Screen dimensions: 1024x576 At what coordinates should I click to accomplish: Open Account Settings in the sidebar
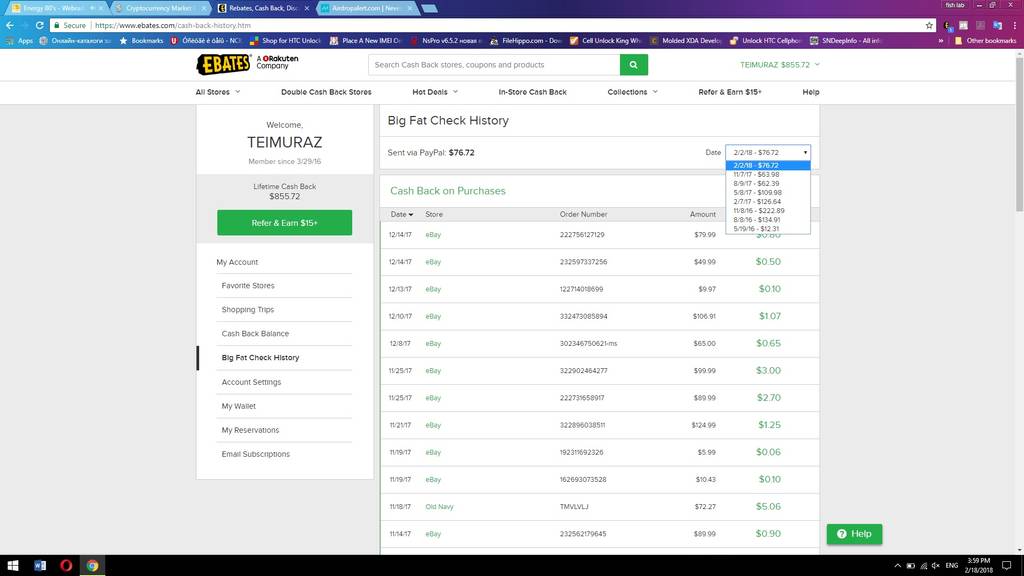[x=251, y=382]
